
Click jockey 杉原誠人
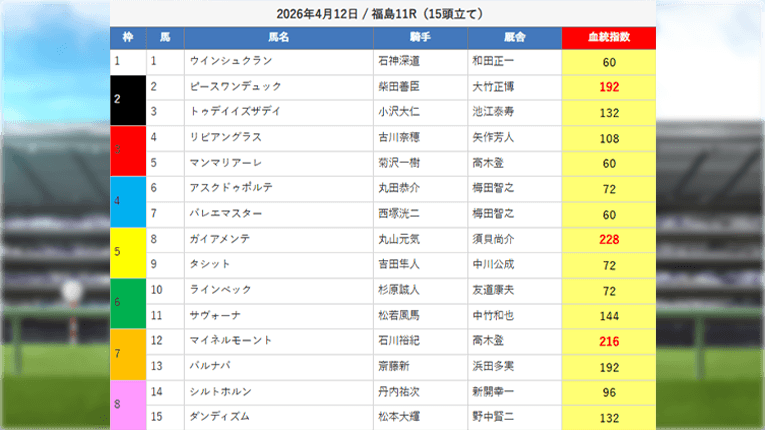pyautogui.click(x=399, y=290)
